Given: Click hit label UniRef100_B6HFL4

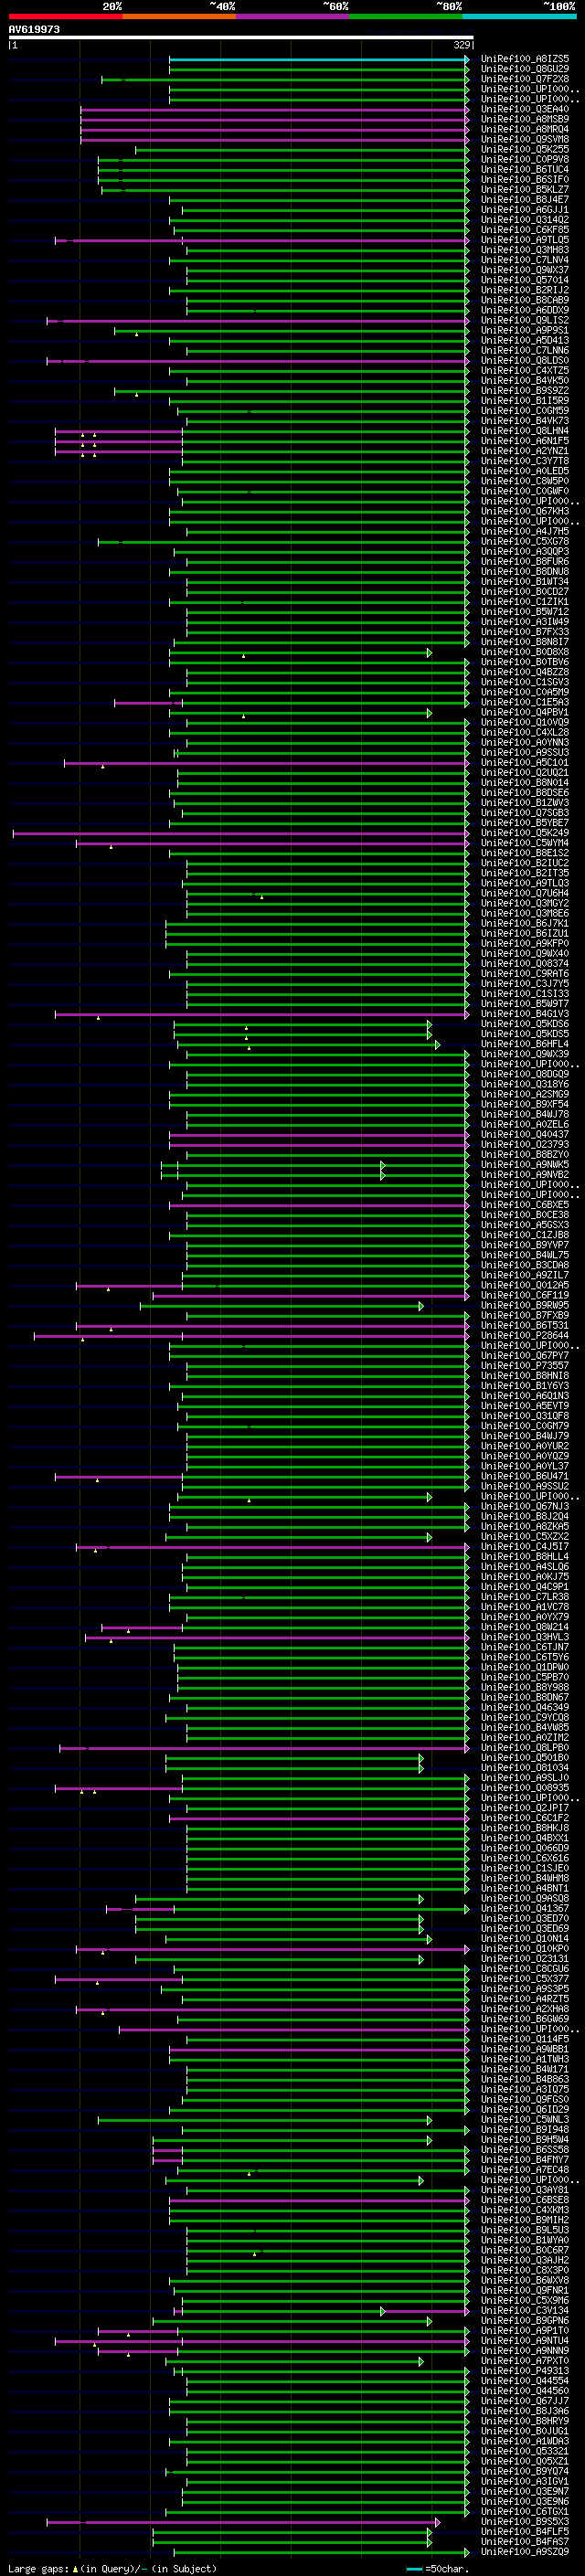Looking at the screenshot, I should pyautogui.click(x=525, y=1044).
